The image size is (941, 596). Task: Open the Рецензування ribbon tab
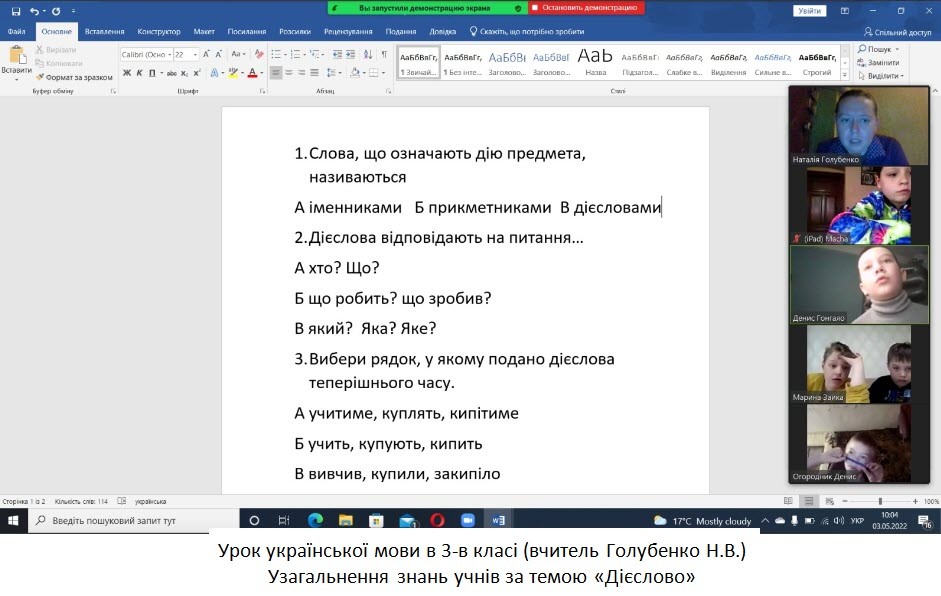347,31
